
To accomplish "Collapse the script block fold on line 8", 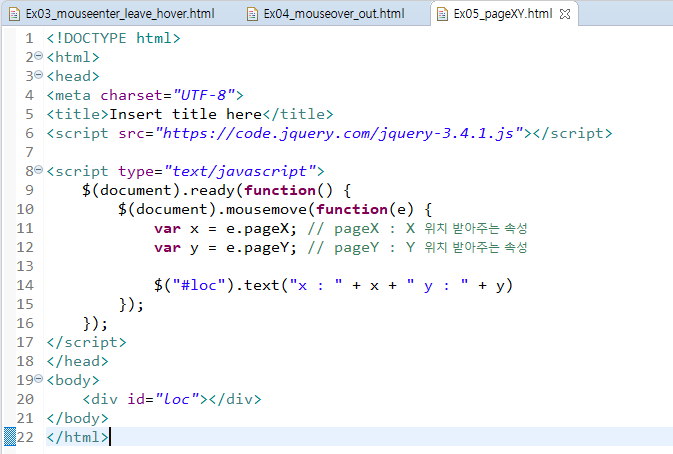I will click(x=39, y=170).
